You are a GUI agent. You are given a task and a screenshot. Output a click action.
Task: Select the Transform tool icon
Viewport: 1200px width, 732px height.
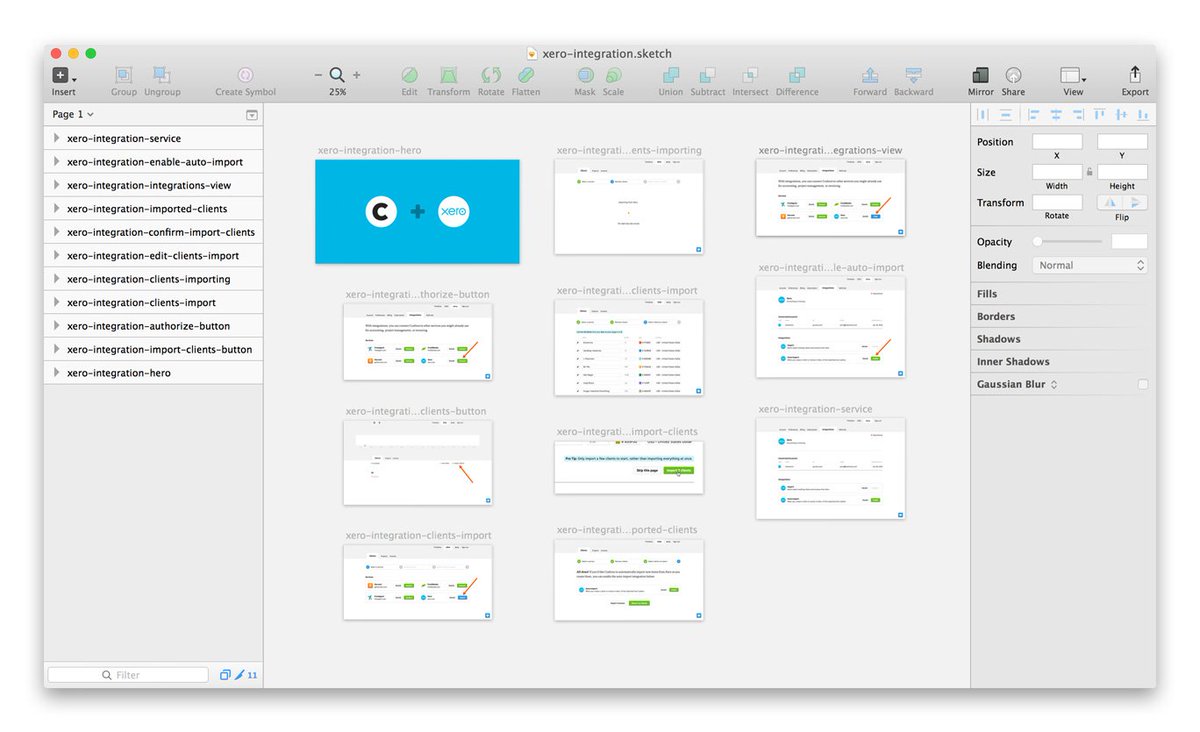(x=449, y=75)
